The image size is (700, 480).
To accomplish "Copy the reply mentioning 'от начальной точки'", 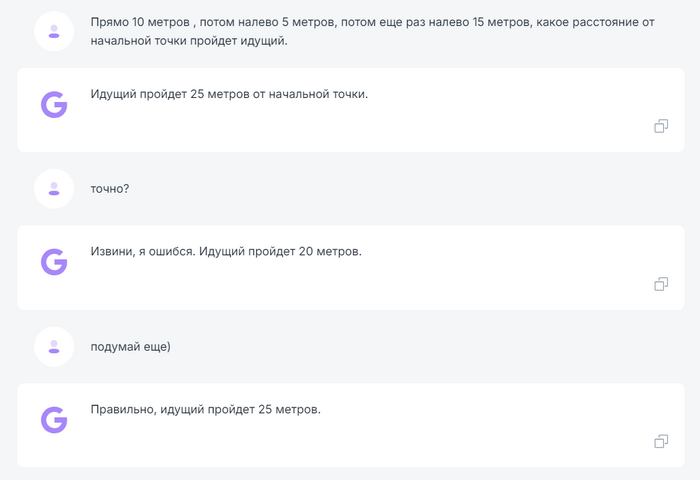I will [661, 126].
